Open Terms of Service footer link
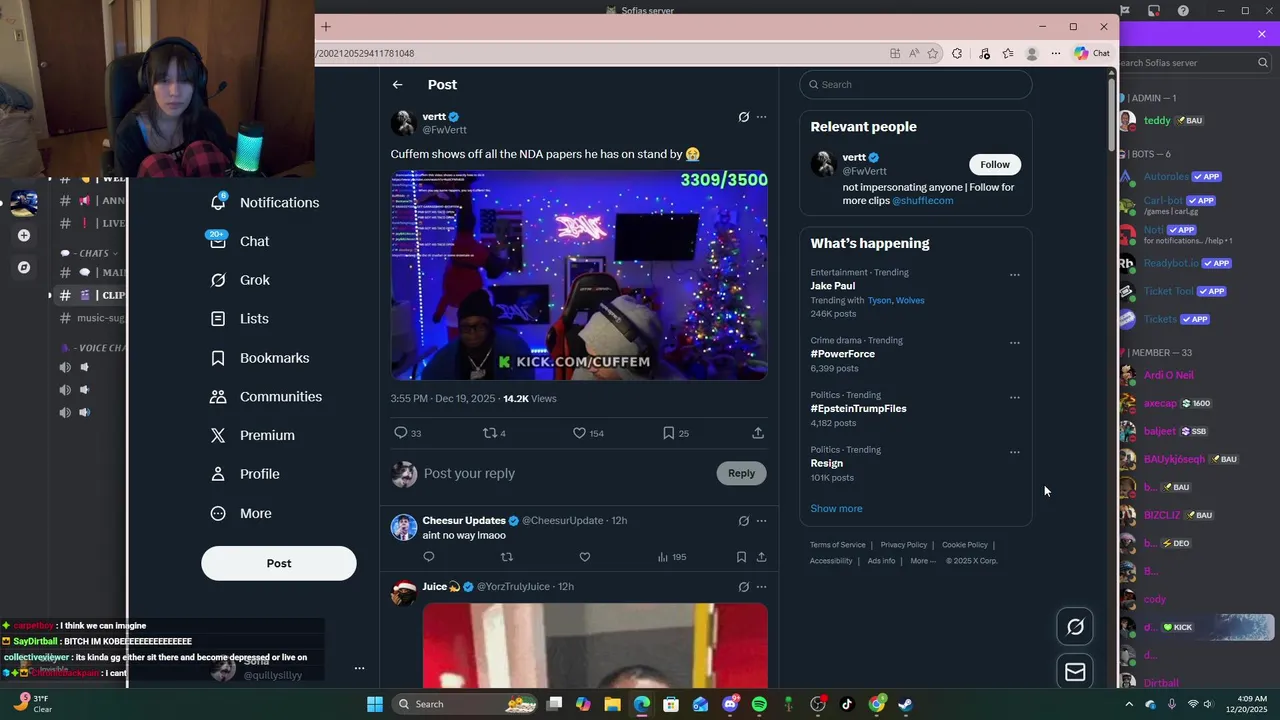The width and height of the screenshot is (1280, 720). coord(837,545)
